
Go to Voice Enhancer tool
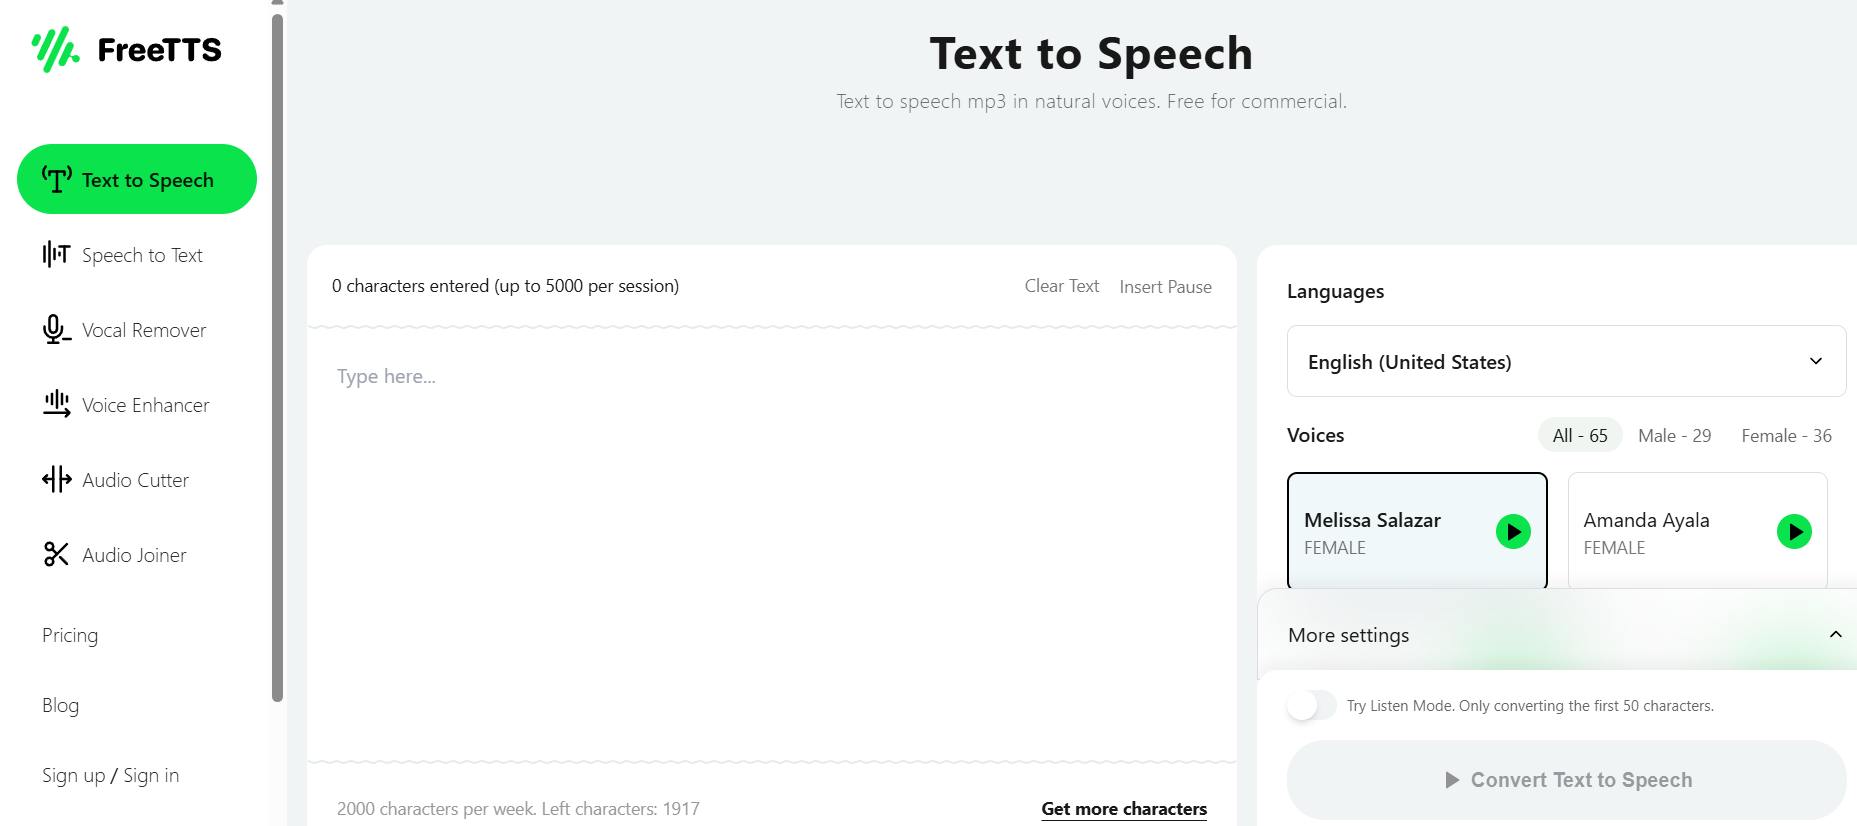146,405
